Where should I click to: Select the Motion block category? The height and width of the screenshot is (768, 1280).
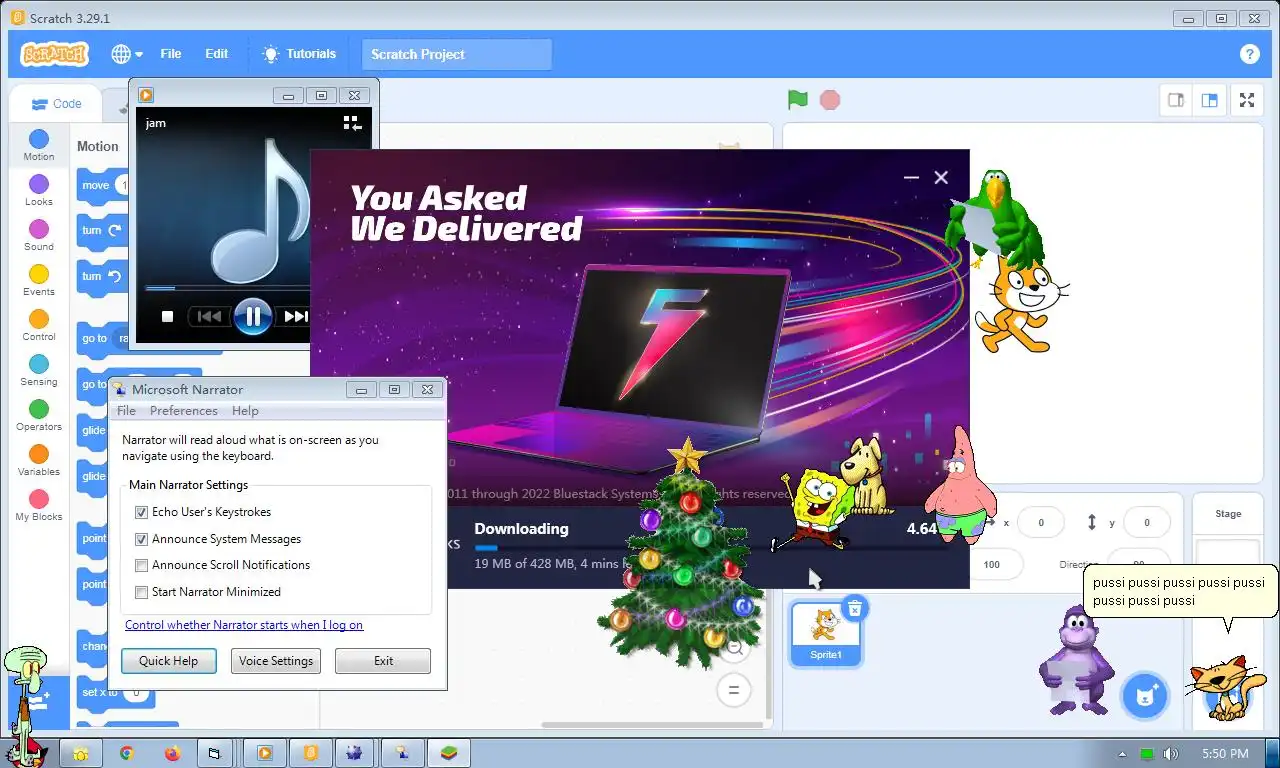tap(39, 146)
